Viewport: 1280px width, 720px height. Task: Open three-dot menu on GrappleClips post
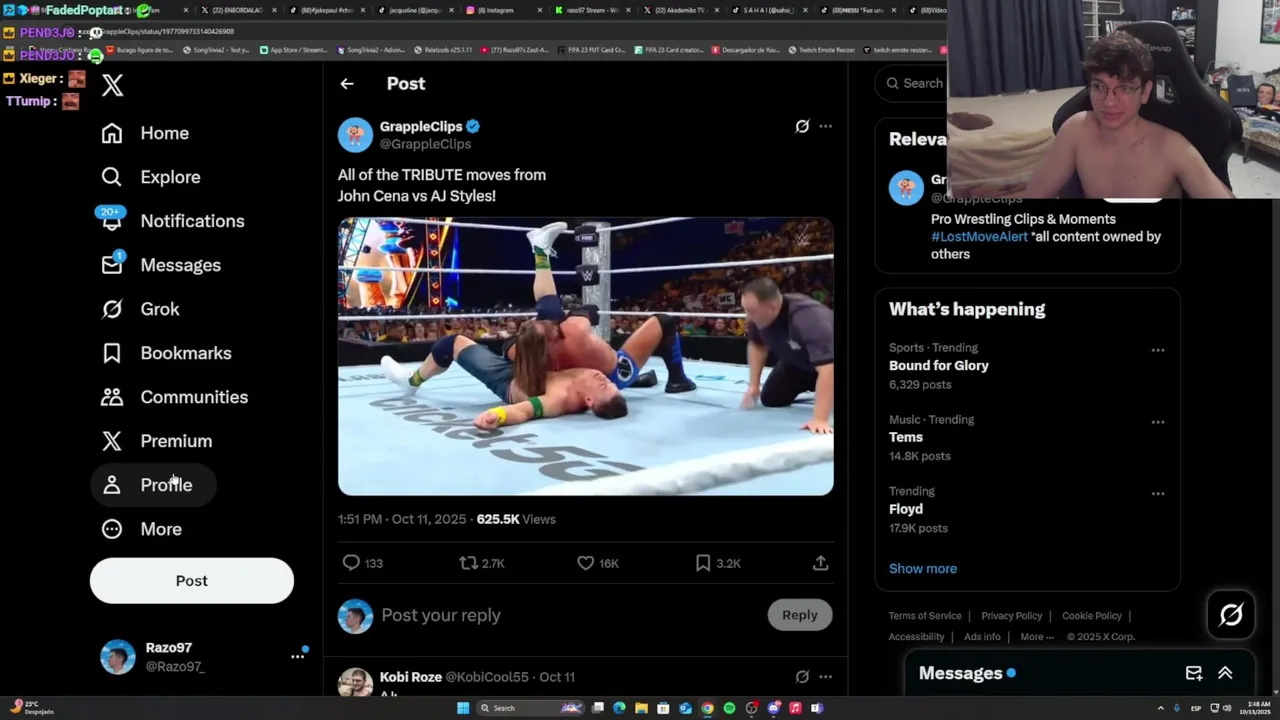(825, 126)
